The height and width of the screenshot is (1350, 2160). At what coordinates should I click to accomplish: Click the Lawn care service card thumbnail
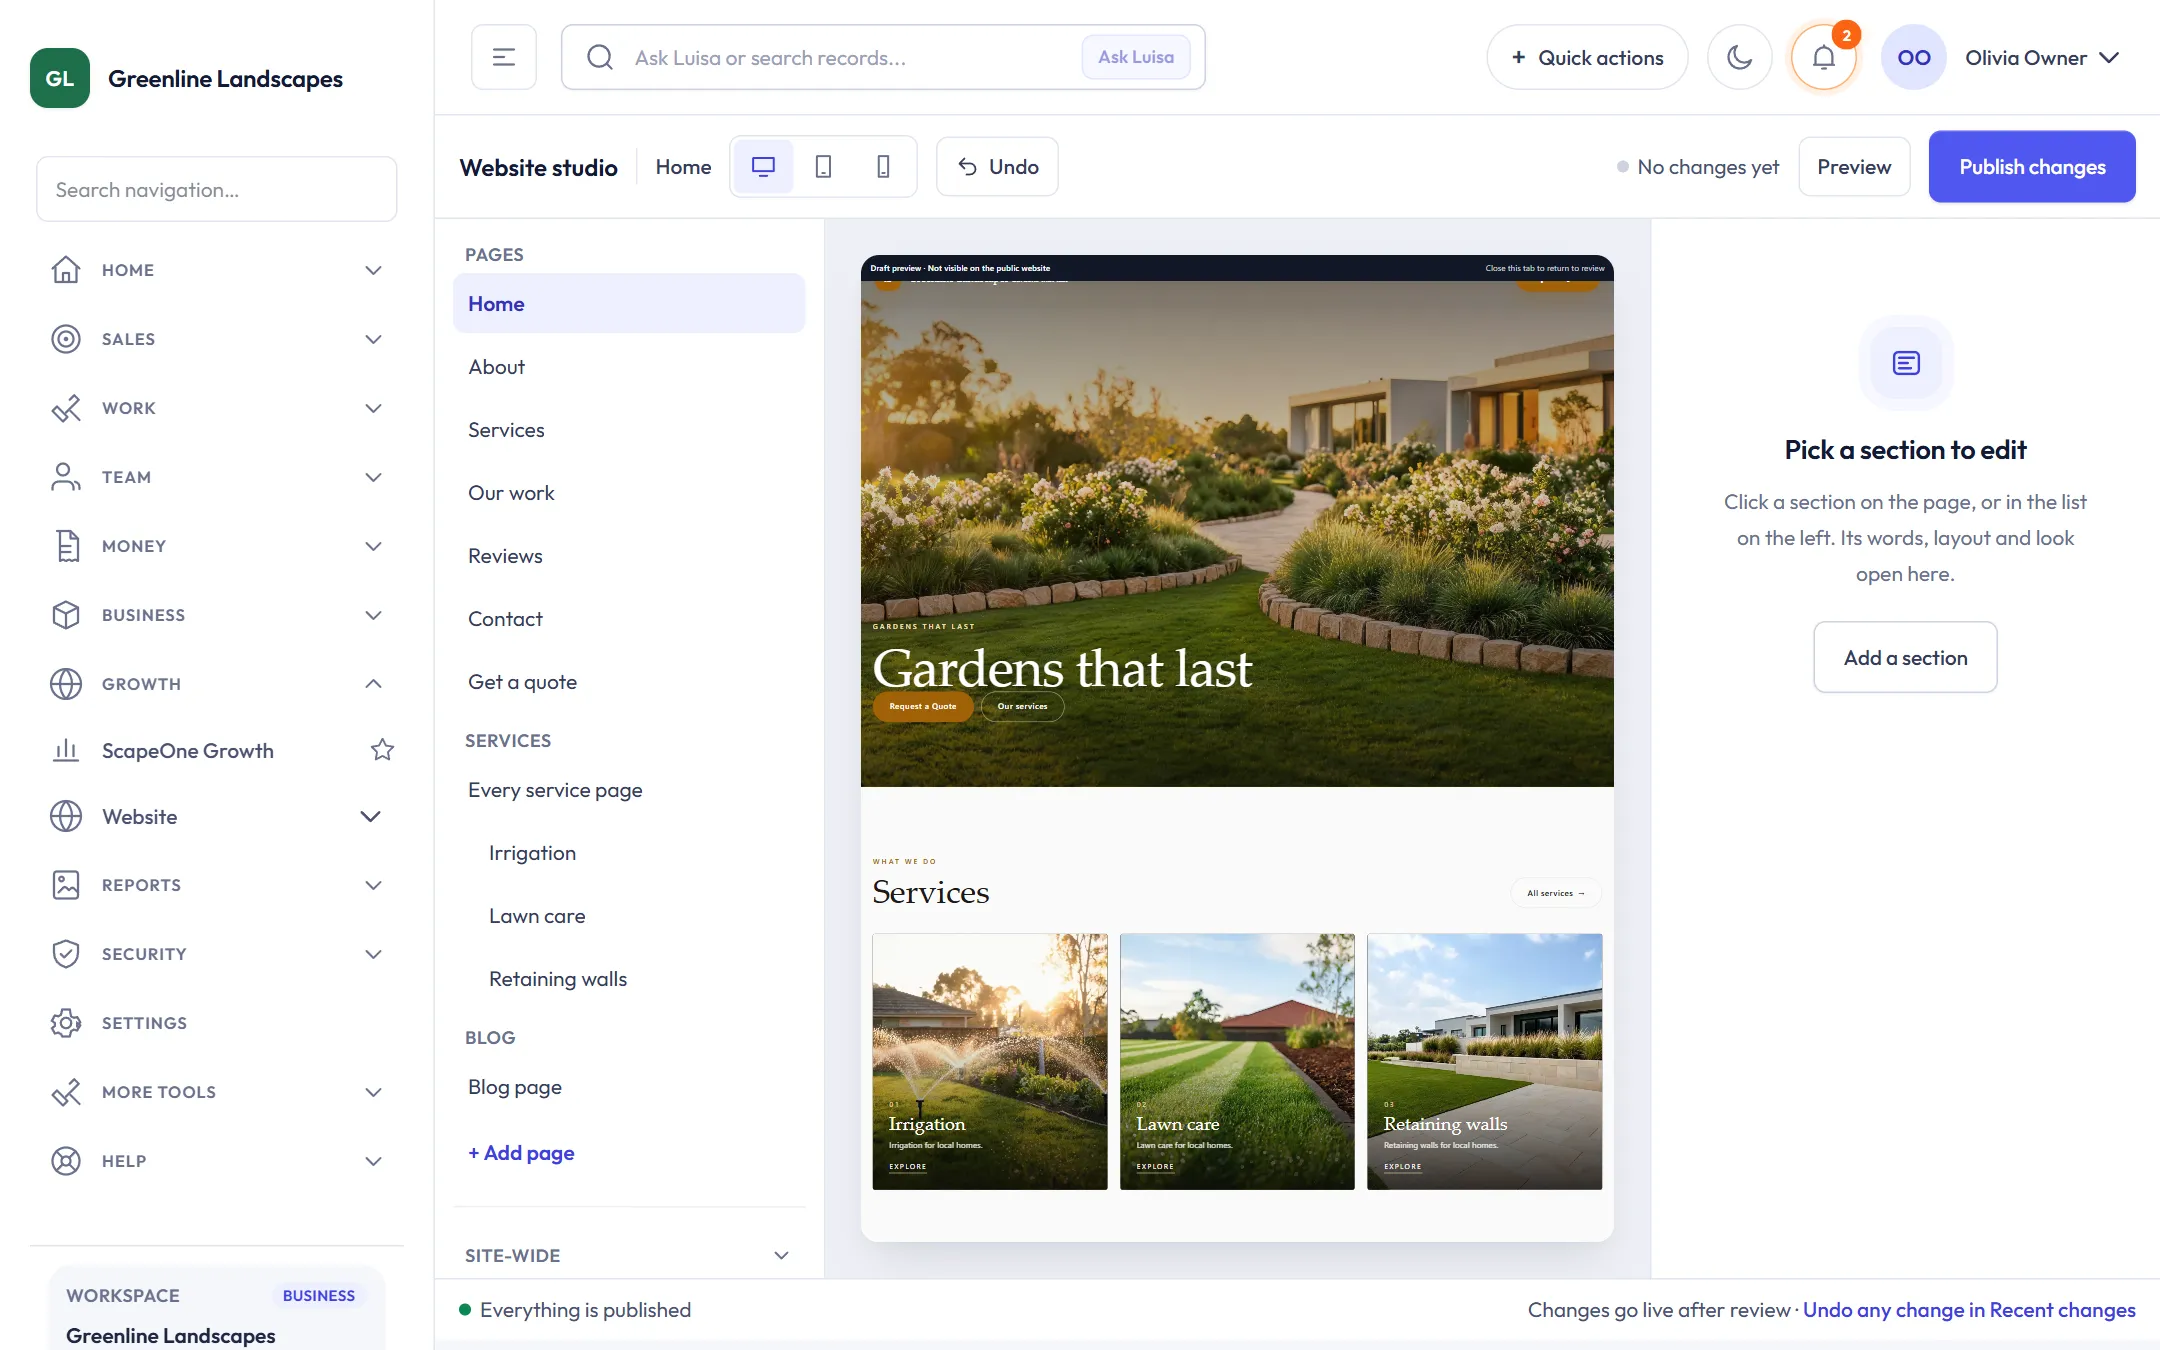[1237, 1061]
